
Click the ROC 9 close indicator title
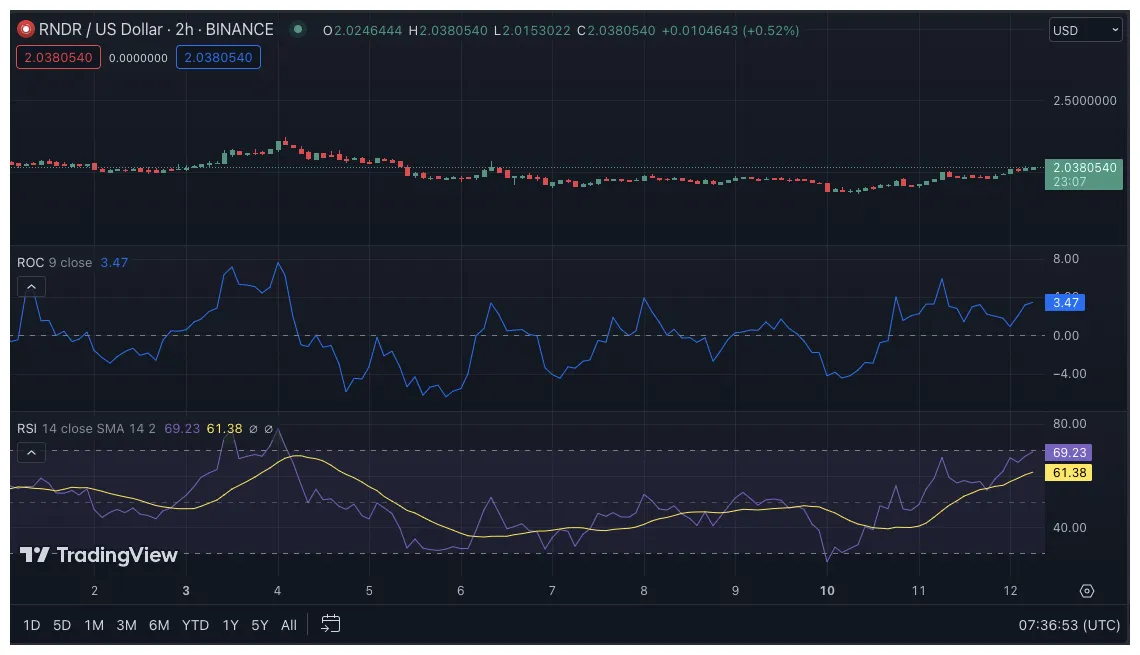coord(55,262)
